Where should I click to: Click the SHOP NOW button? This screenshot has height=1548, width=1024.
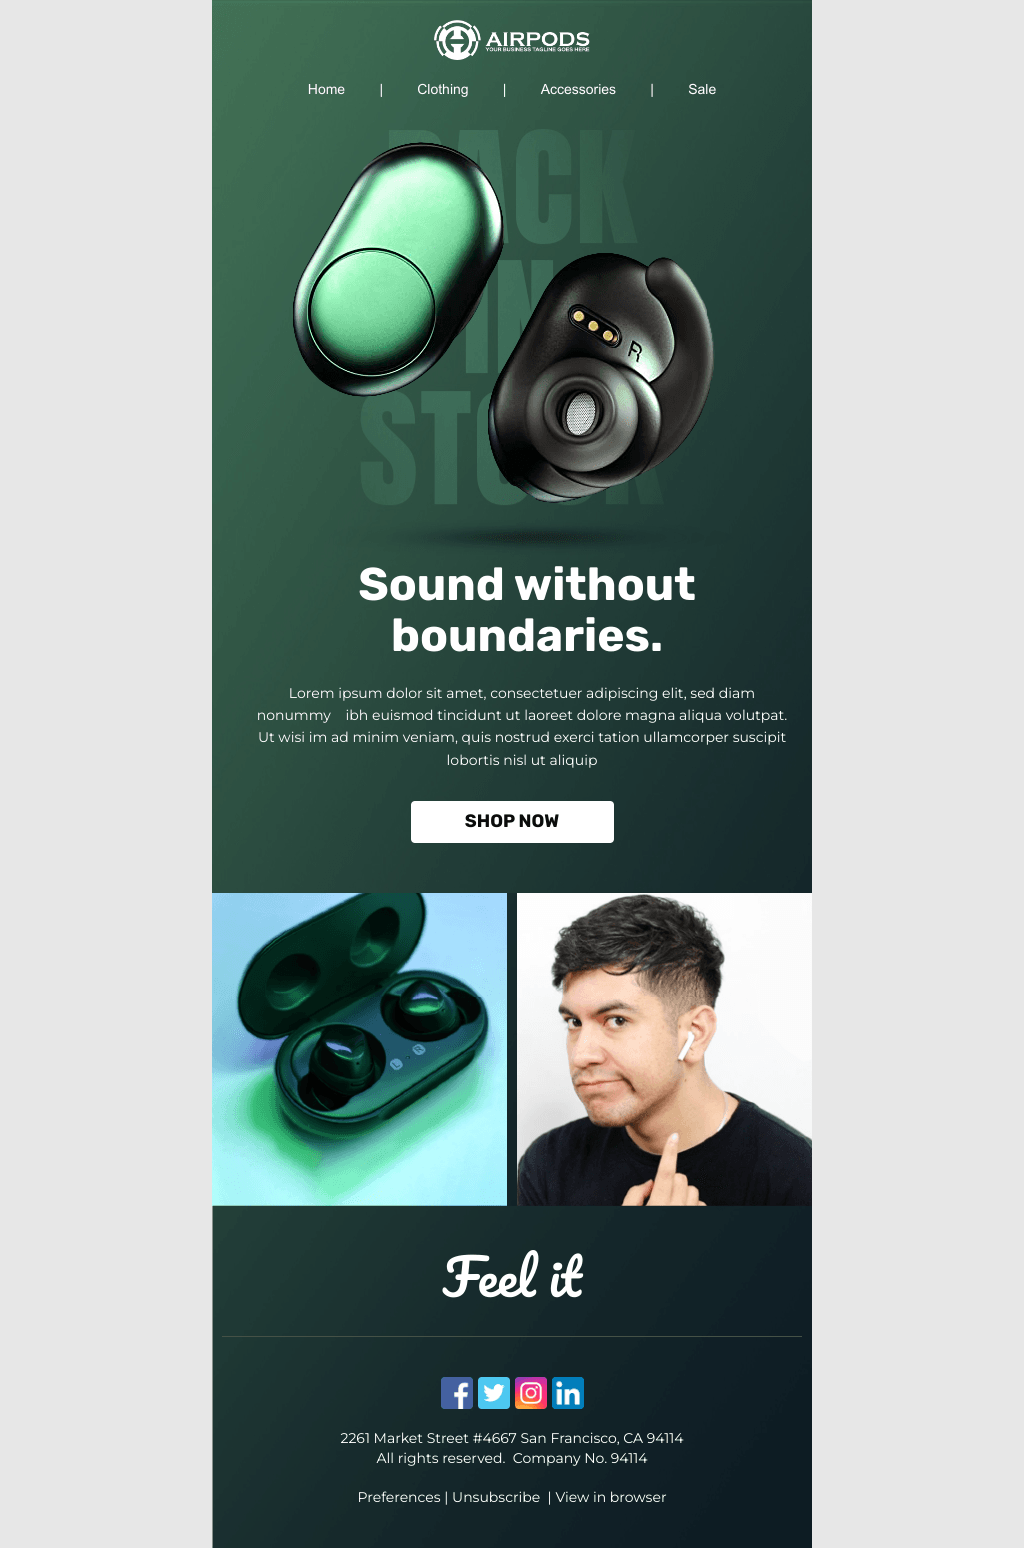click(512, 822)
